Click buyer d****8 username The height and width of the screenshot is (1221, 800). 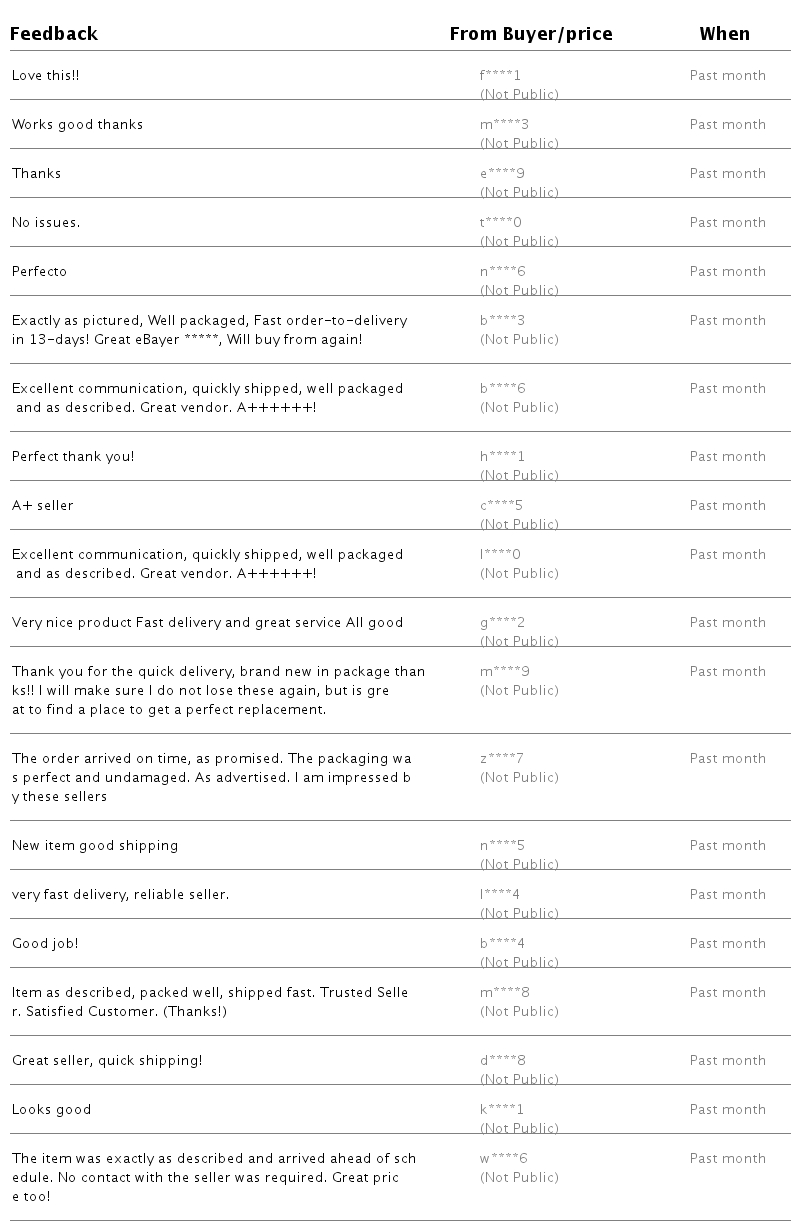click(x=502, y=1060)
